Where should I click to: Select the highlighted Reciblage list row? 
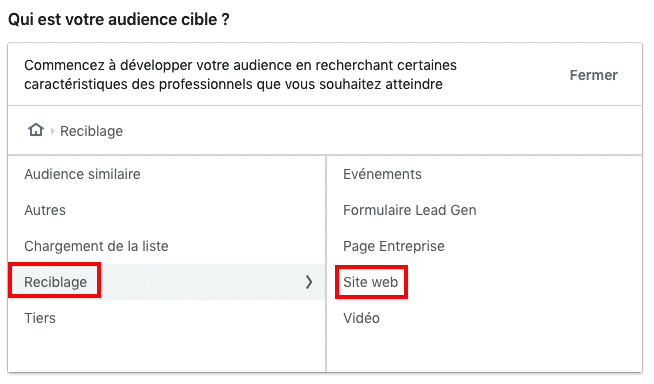[x=166, y=282]
